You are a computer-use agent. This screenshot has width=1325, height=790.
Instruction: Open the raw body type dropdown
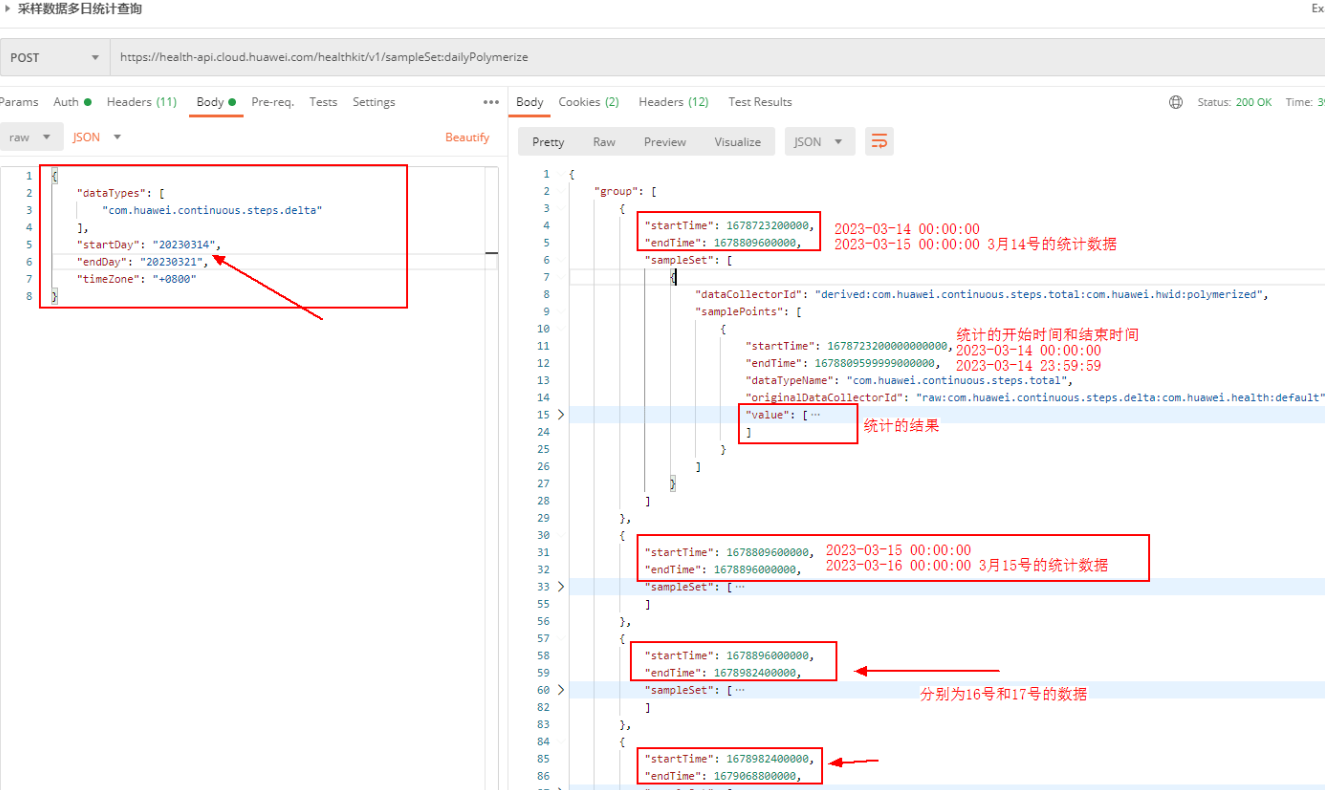[31, 137]
